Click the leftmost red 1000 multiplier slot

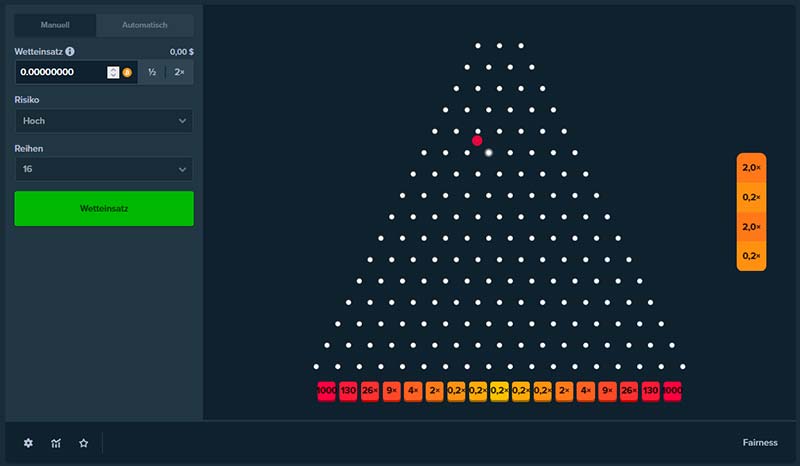326,391
